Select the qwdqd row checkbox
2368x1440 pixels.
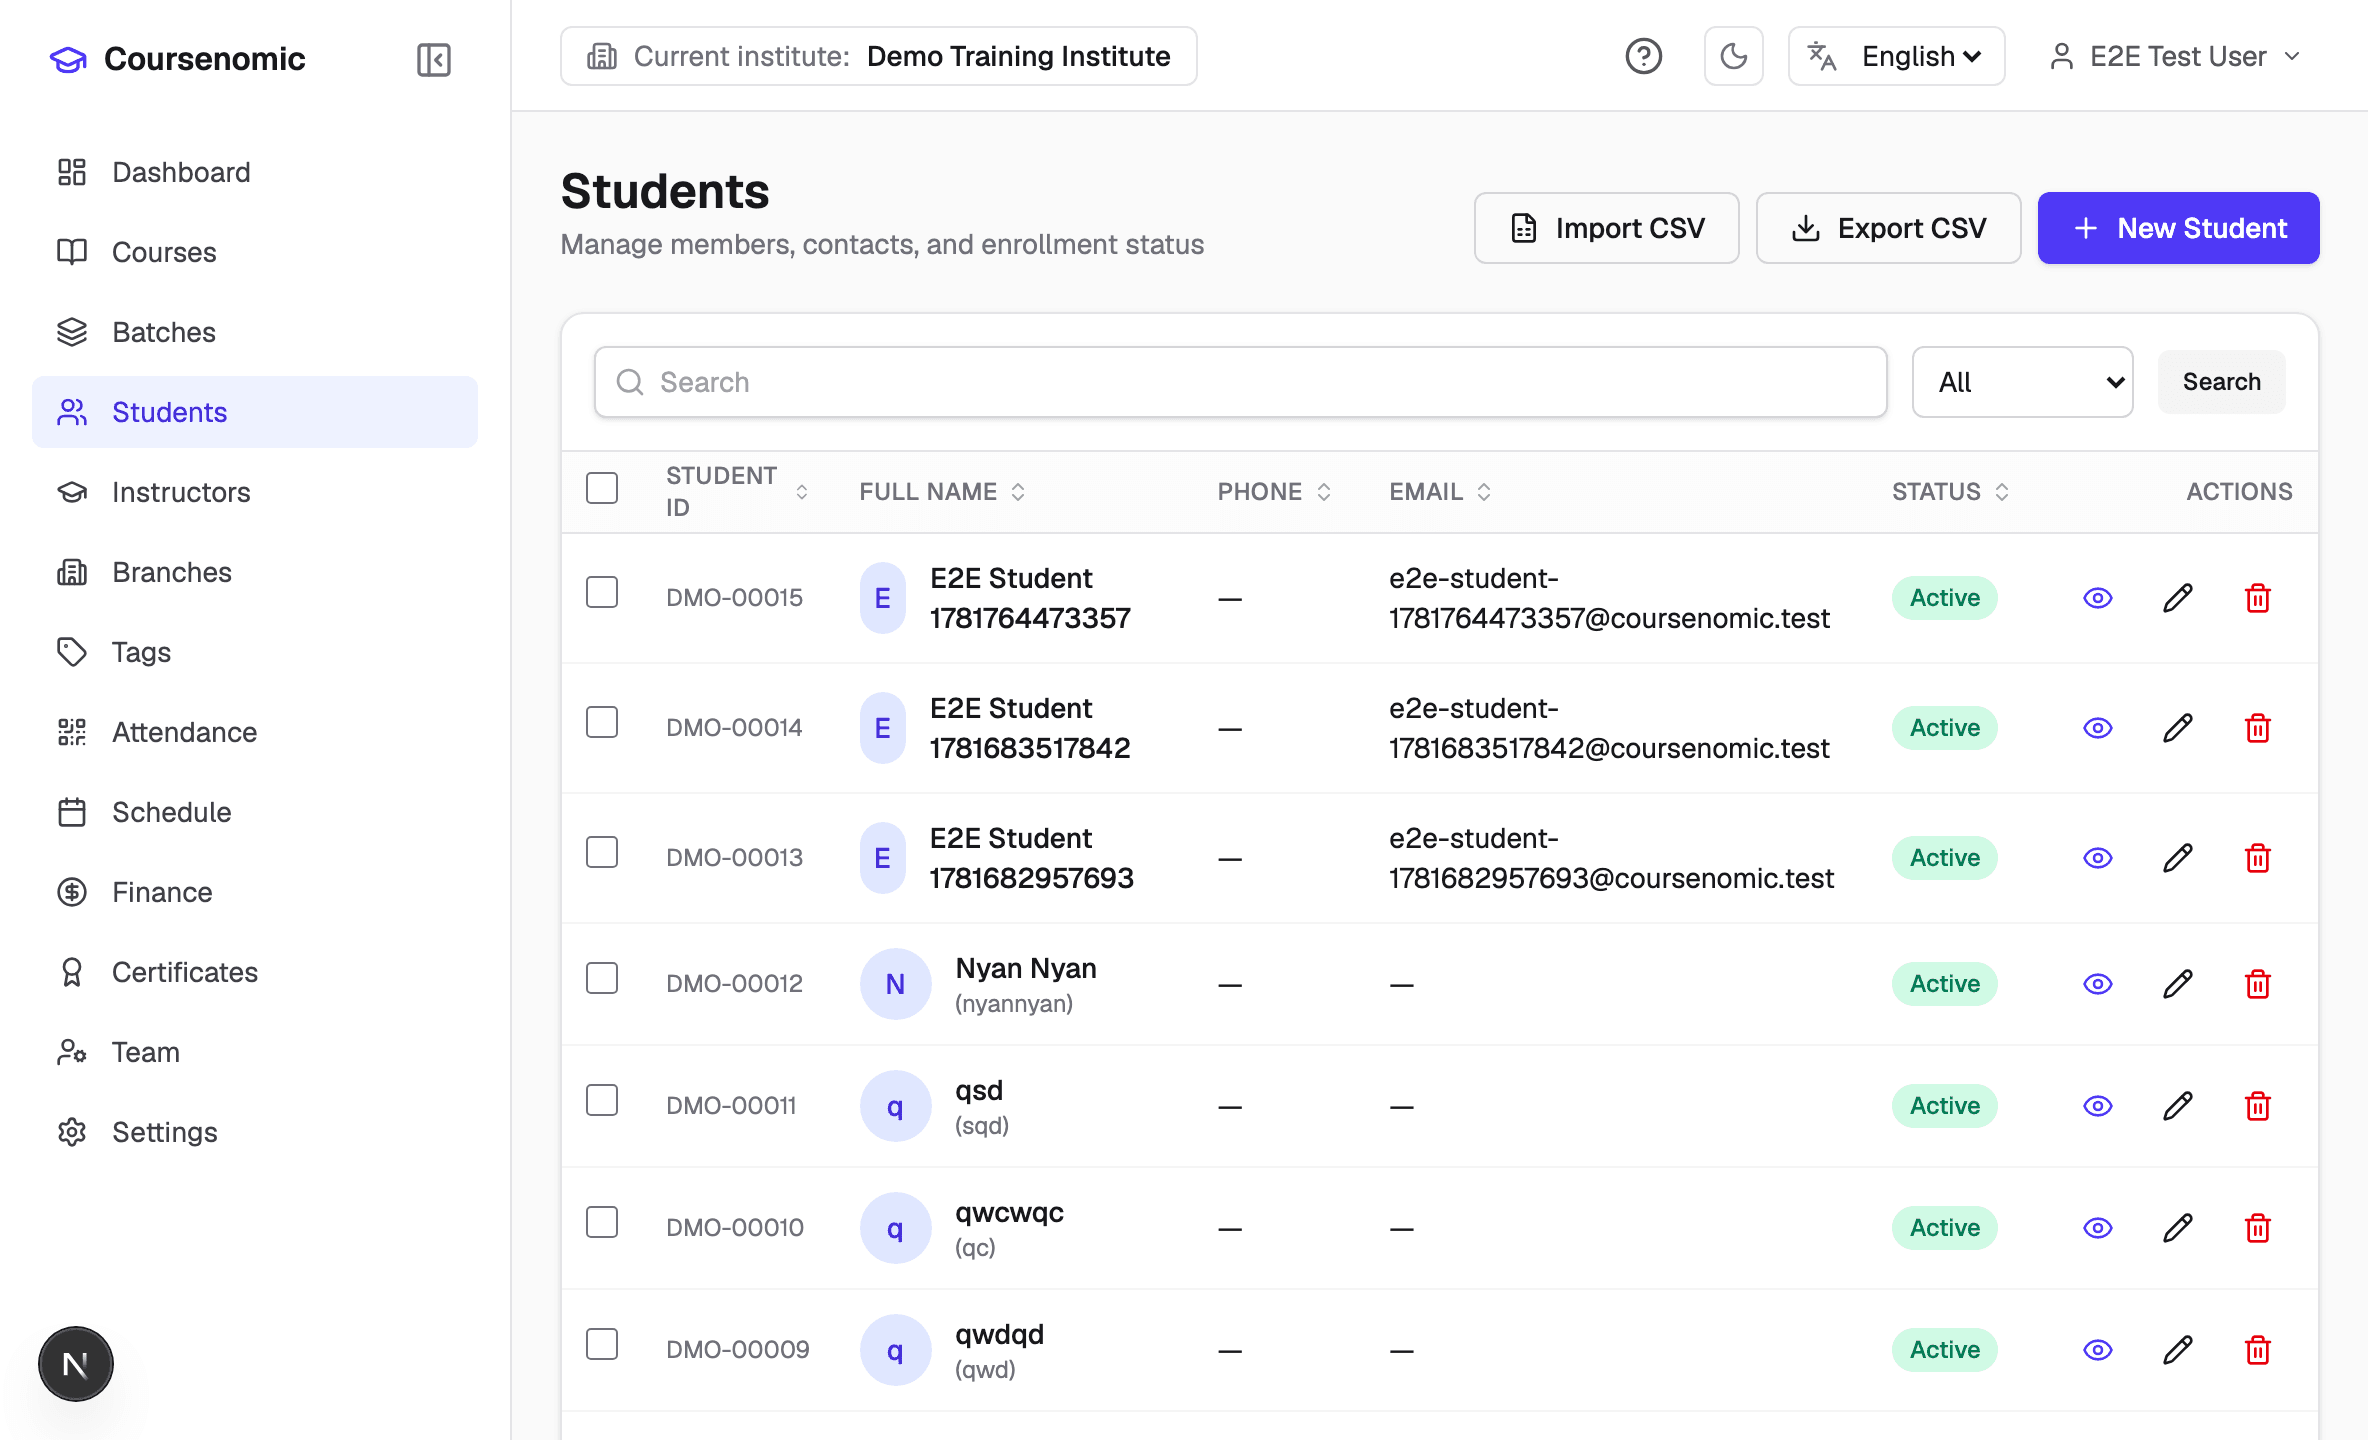pos(602,1344)
